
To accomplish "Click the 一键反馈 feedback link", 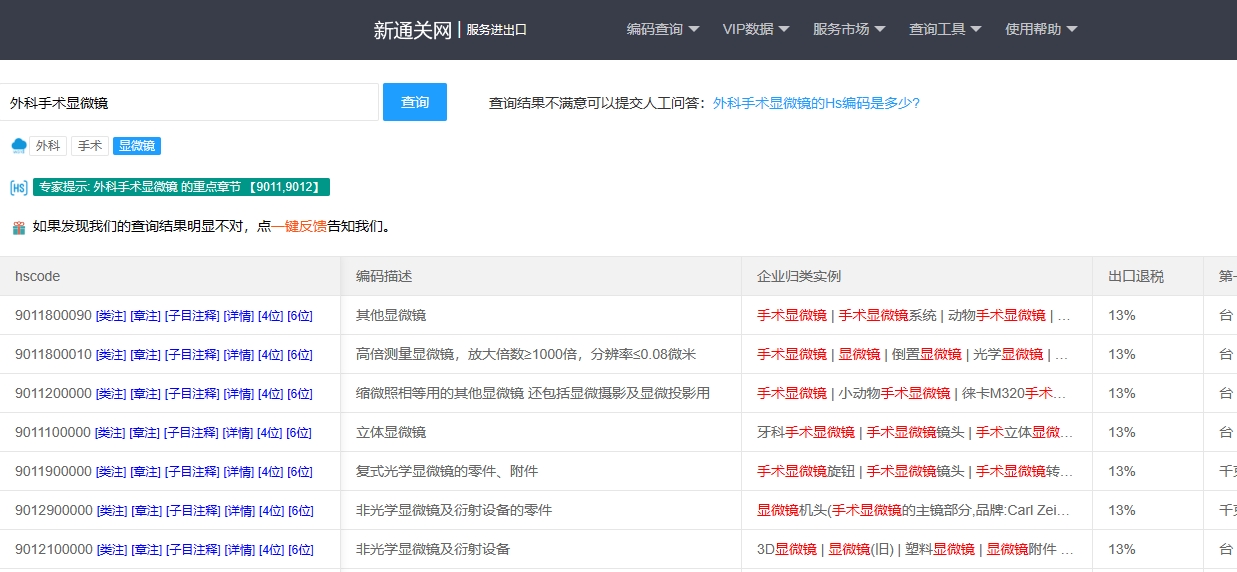I will click(299, 227).
